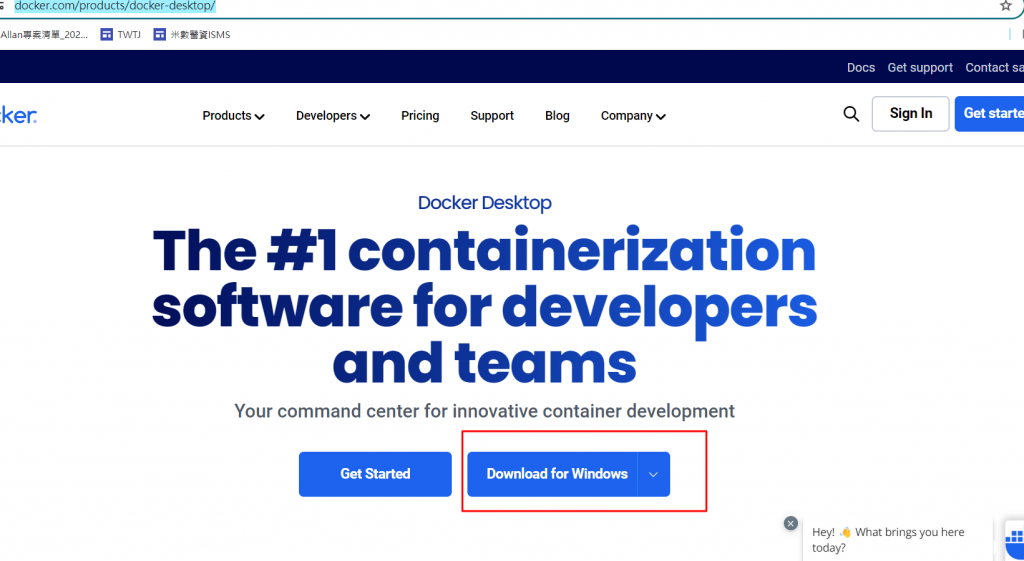Dismiss the chat popup with its X

tap(791, 523)
